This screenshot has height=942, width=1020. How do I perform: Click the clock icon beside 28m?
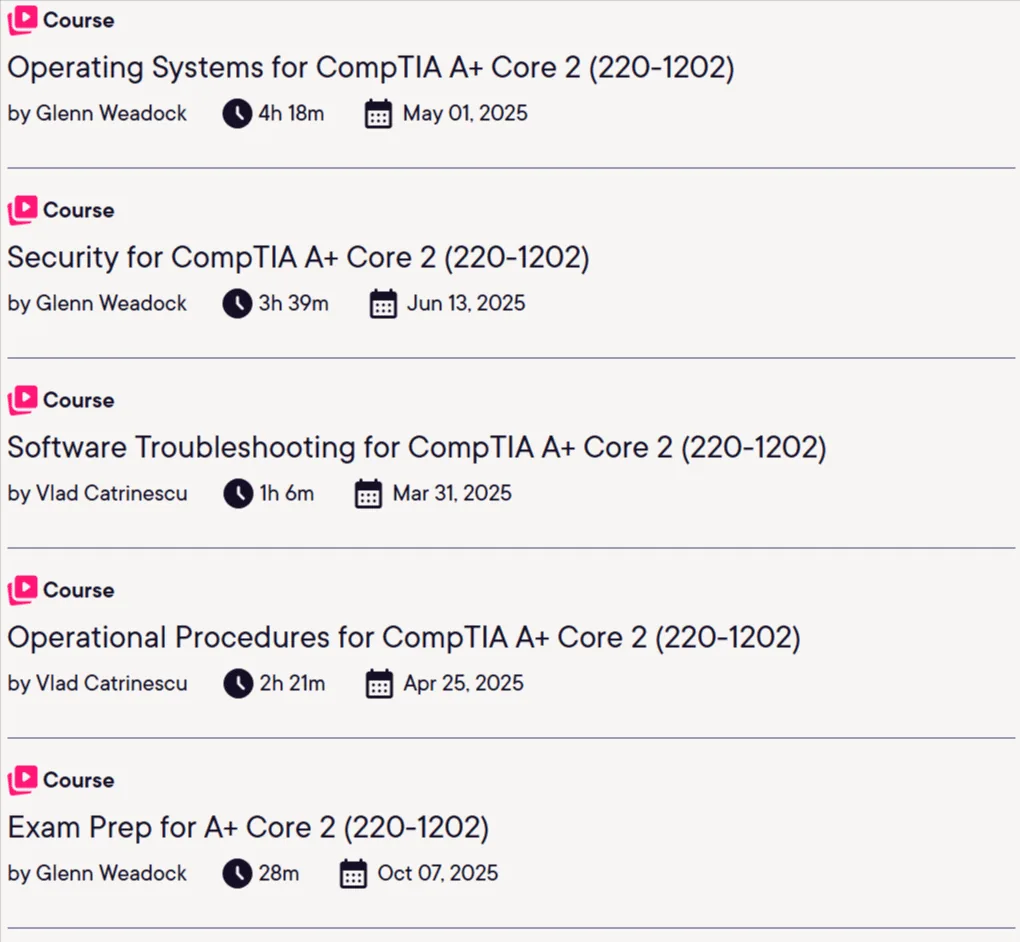[237, 874]
